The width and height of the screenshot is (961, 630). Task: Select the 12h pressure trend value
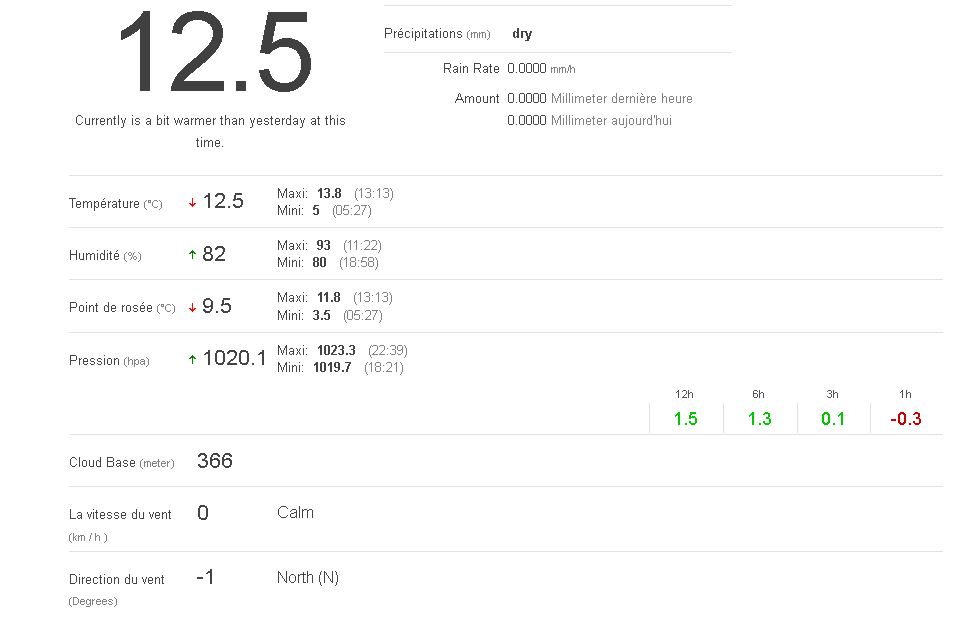coord(685,419)
